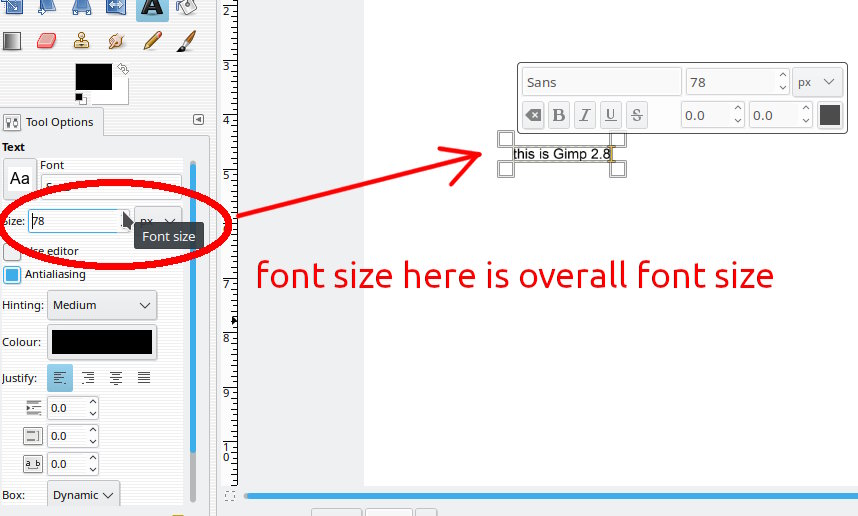Open foreground colour black swatch
Image resolution: width=858 pixels, height=516 pixels.
tap(94, 77)
